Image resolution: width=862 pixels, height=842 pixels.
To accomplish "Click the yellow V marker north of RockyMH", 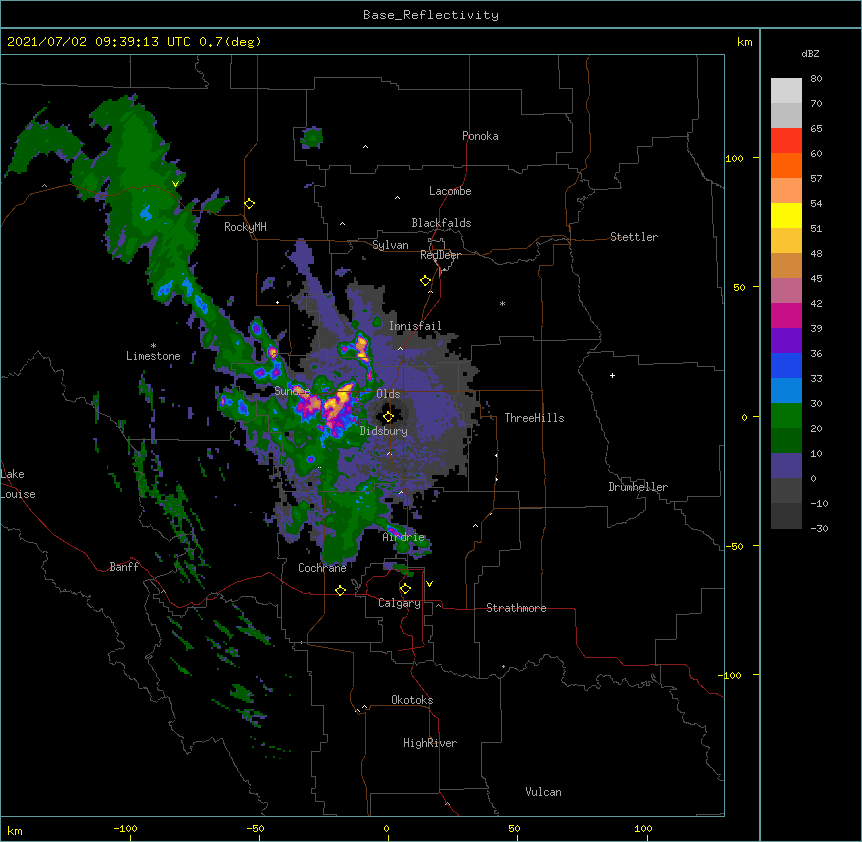I will pyautogui.click(x=175, y=184).
